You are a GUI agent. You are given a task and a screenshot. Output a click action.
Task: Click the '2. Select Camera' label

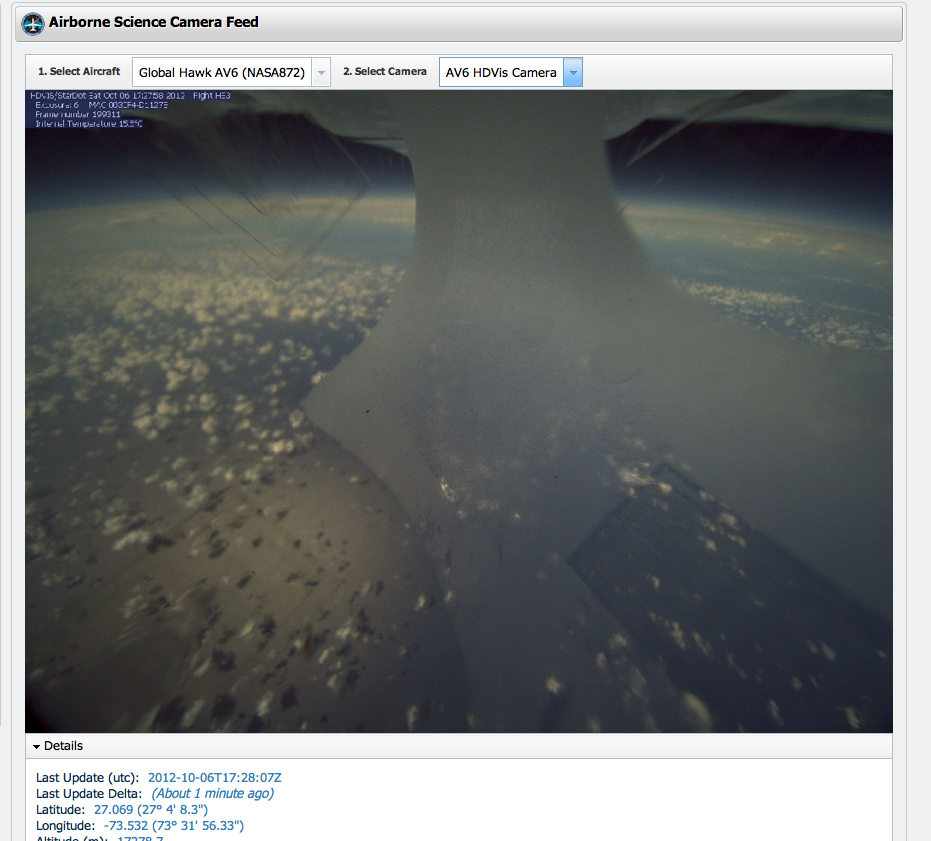pos(385,72)
